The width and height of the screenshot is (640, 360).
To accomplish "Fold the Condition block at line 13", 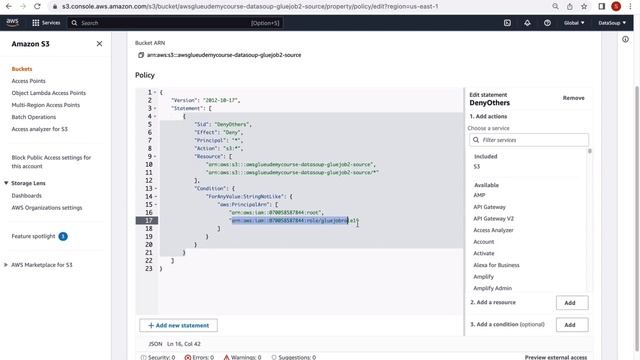I will click(x=156, y=189).
